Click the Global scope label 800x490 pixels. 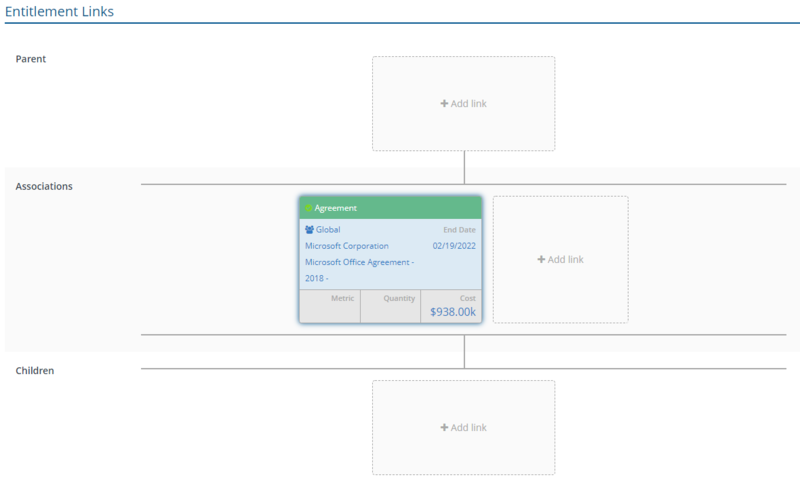point(328,230)
